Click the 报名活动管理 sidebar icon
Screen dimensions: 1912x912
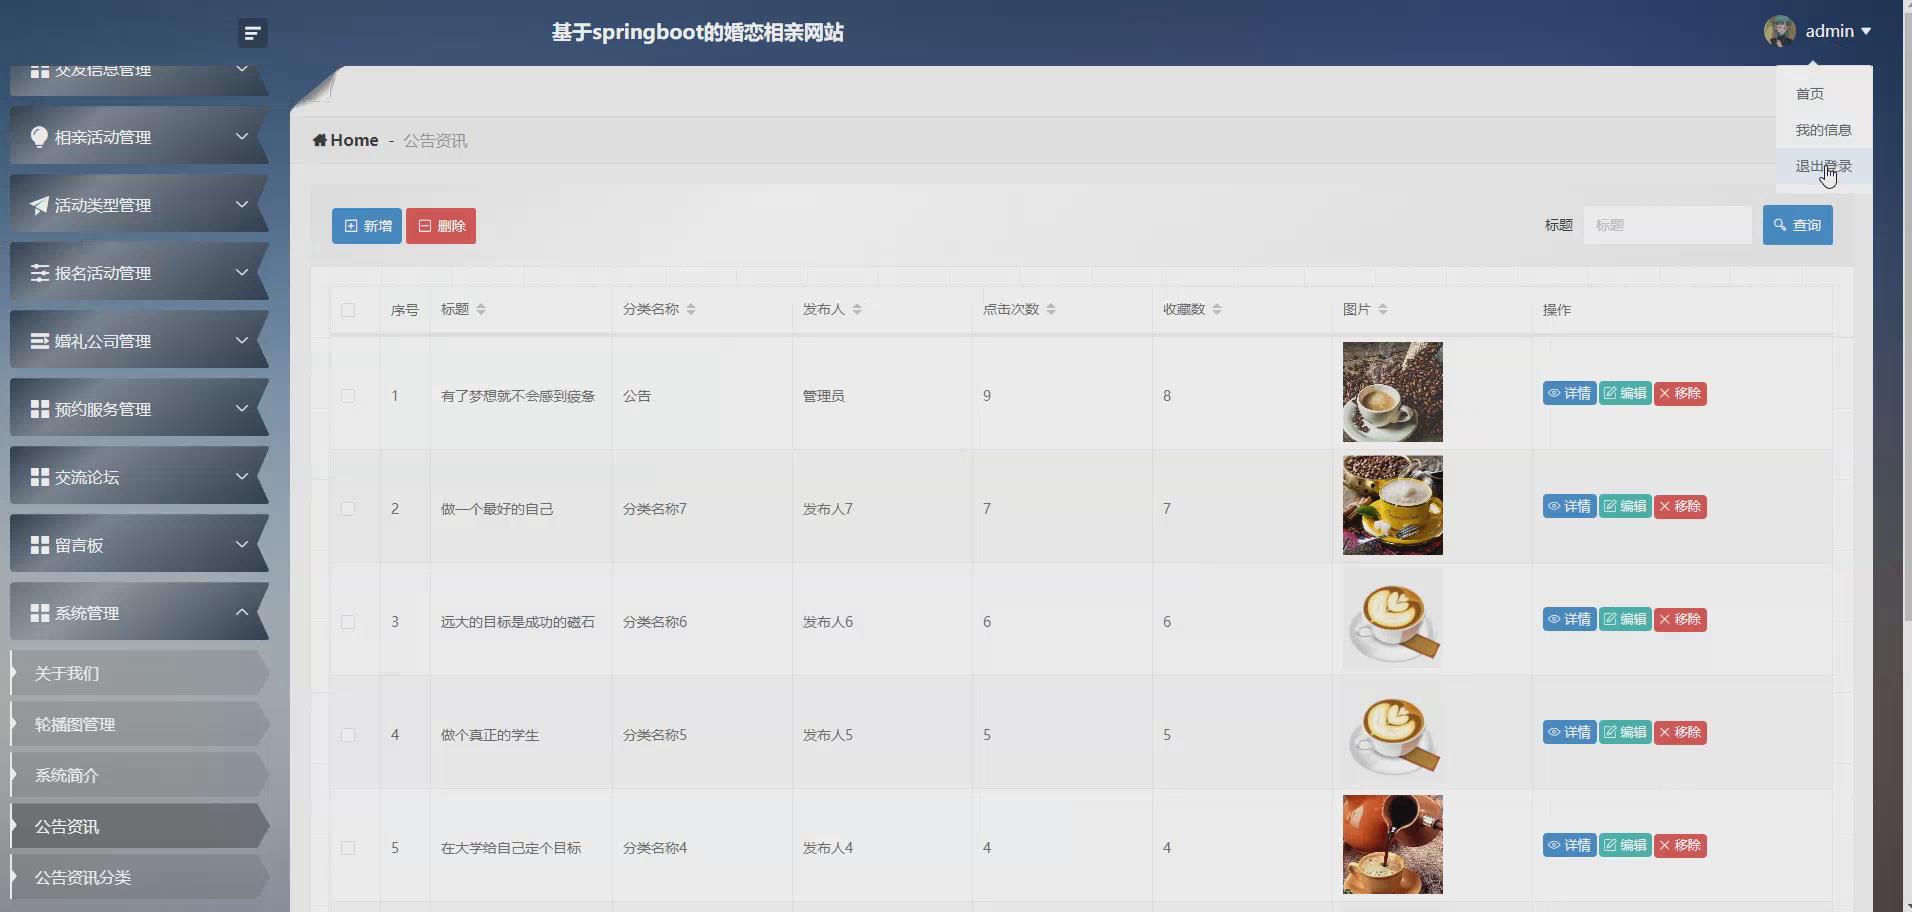click(39, 272)
